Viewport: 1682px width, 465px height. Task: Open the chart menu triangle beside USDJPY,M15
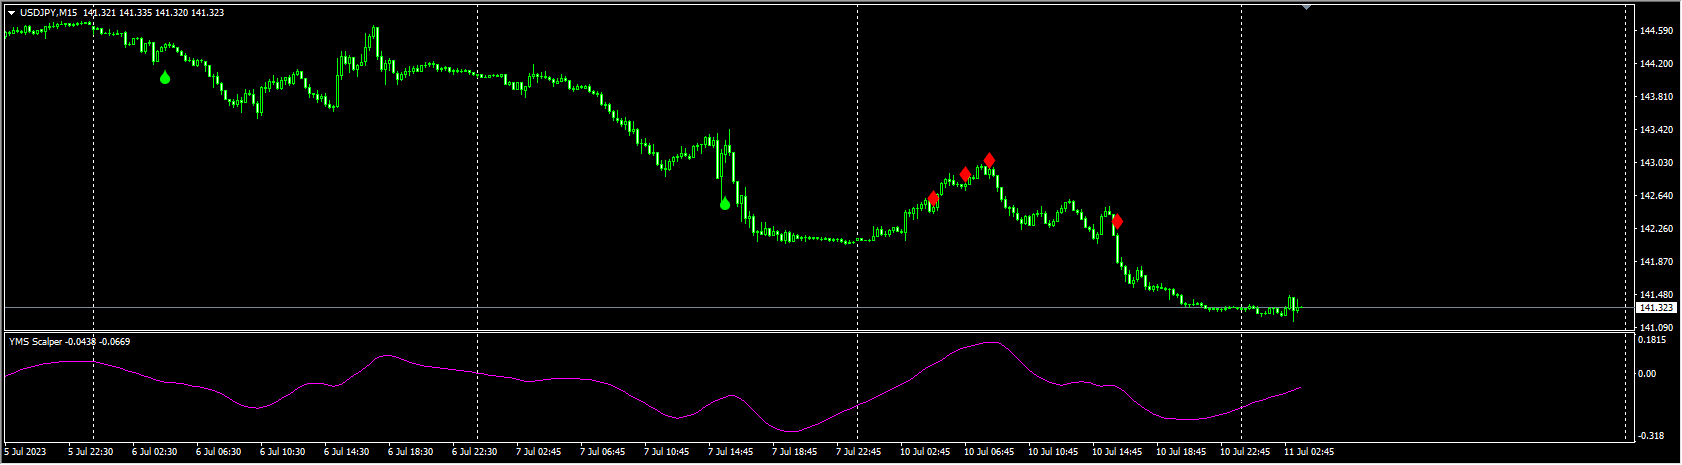point(11,12)
